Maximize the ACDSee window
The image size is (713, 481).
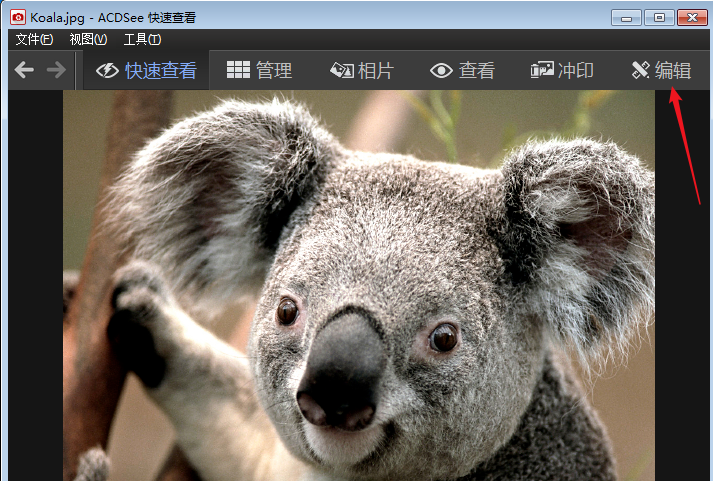(x=658, y=17)
